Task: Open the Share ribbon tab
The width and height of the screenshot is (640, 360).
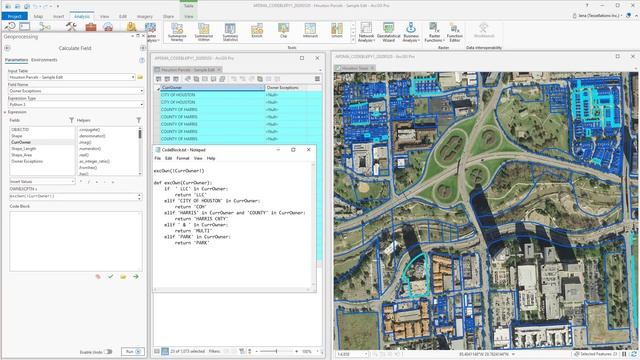Action: [x=168, y=16]
